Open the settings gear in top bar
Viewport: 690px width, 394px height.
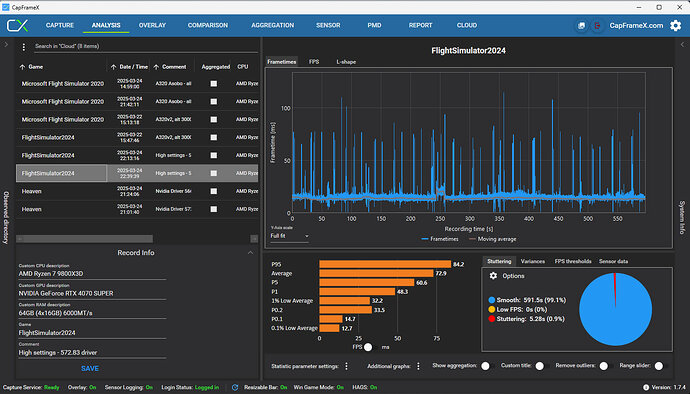pos(675,26)
